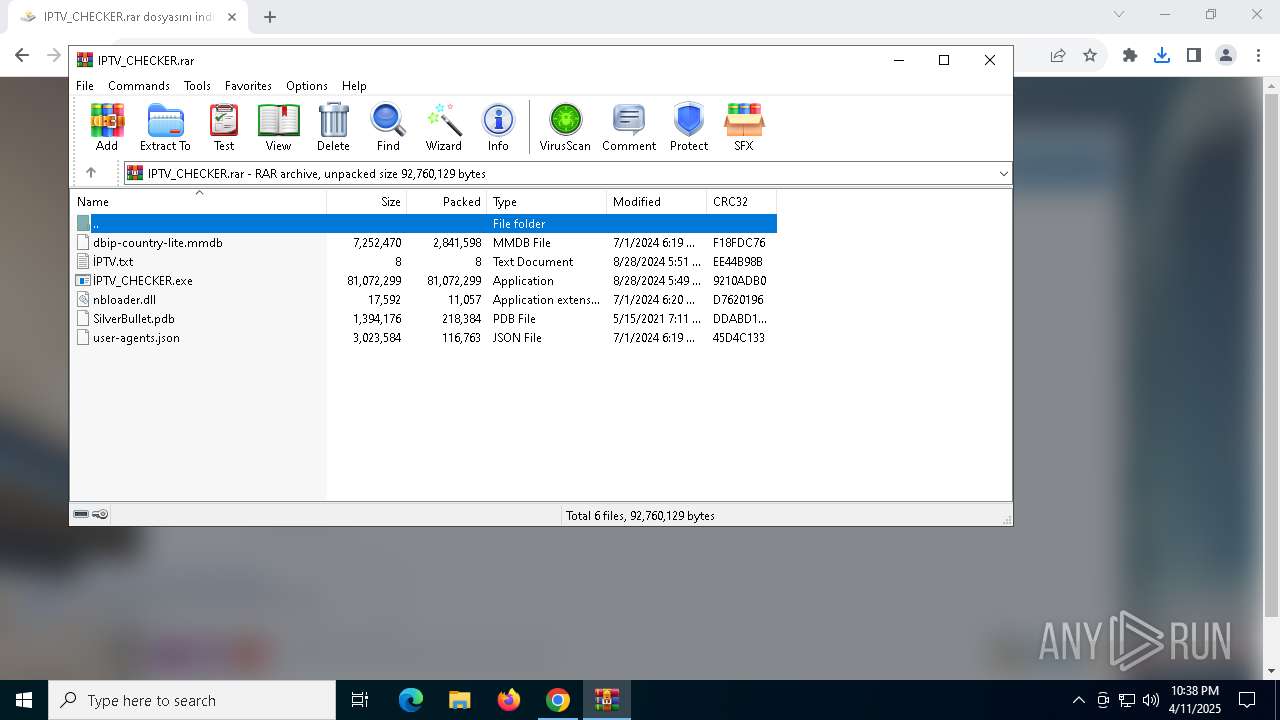The width and height of the screenshot is (1280, 720).
Task: Open Chrome downloads icon
Action: pos(1162,55)
